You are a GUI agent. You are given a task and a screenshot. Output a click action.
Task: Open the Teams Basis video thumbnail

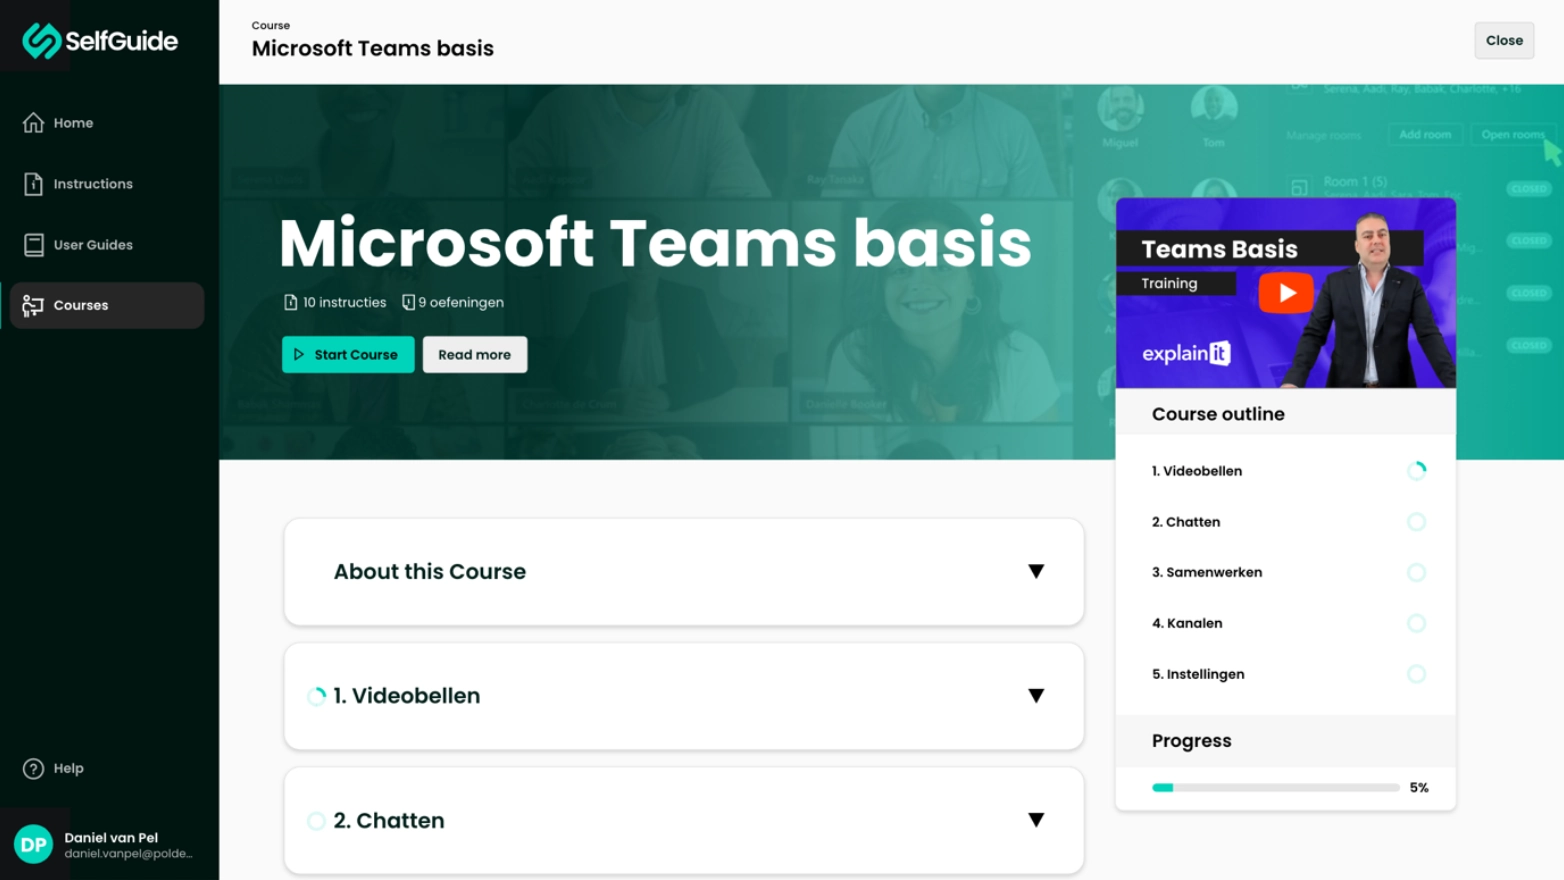point(1286,293)
